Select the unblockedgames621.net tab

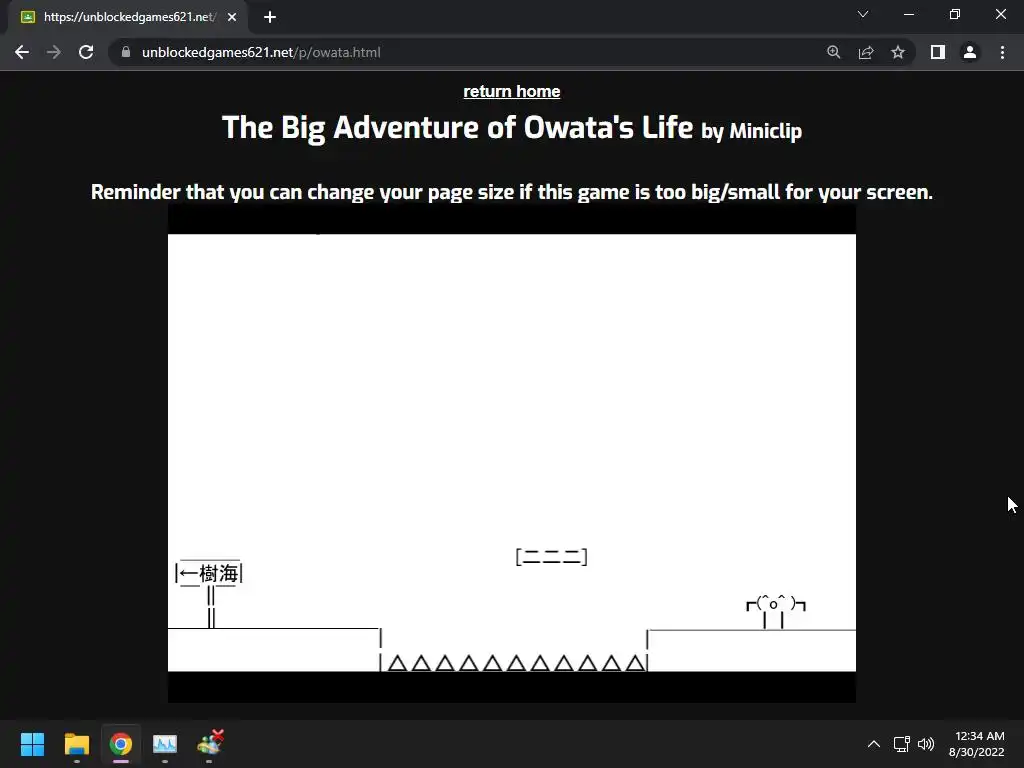coord(128,17)
